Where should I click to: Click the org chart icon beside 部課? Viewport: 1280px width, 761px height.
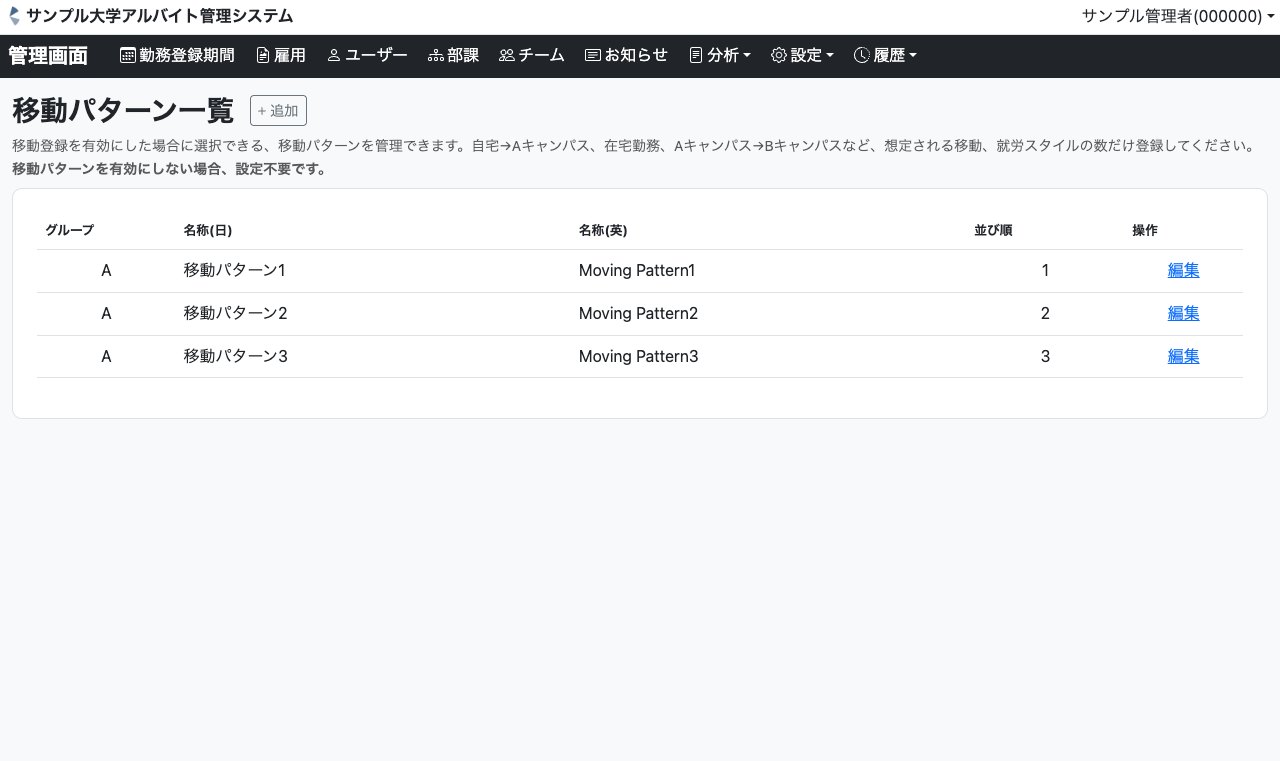435,56
